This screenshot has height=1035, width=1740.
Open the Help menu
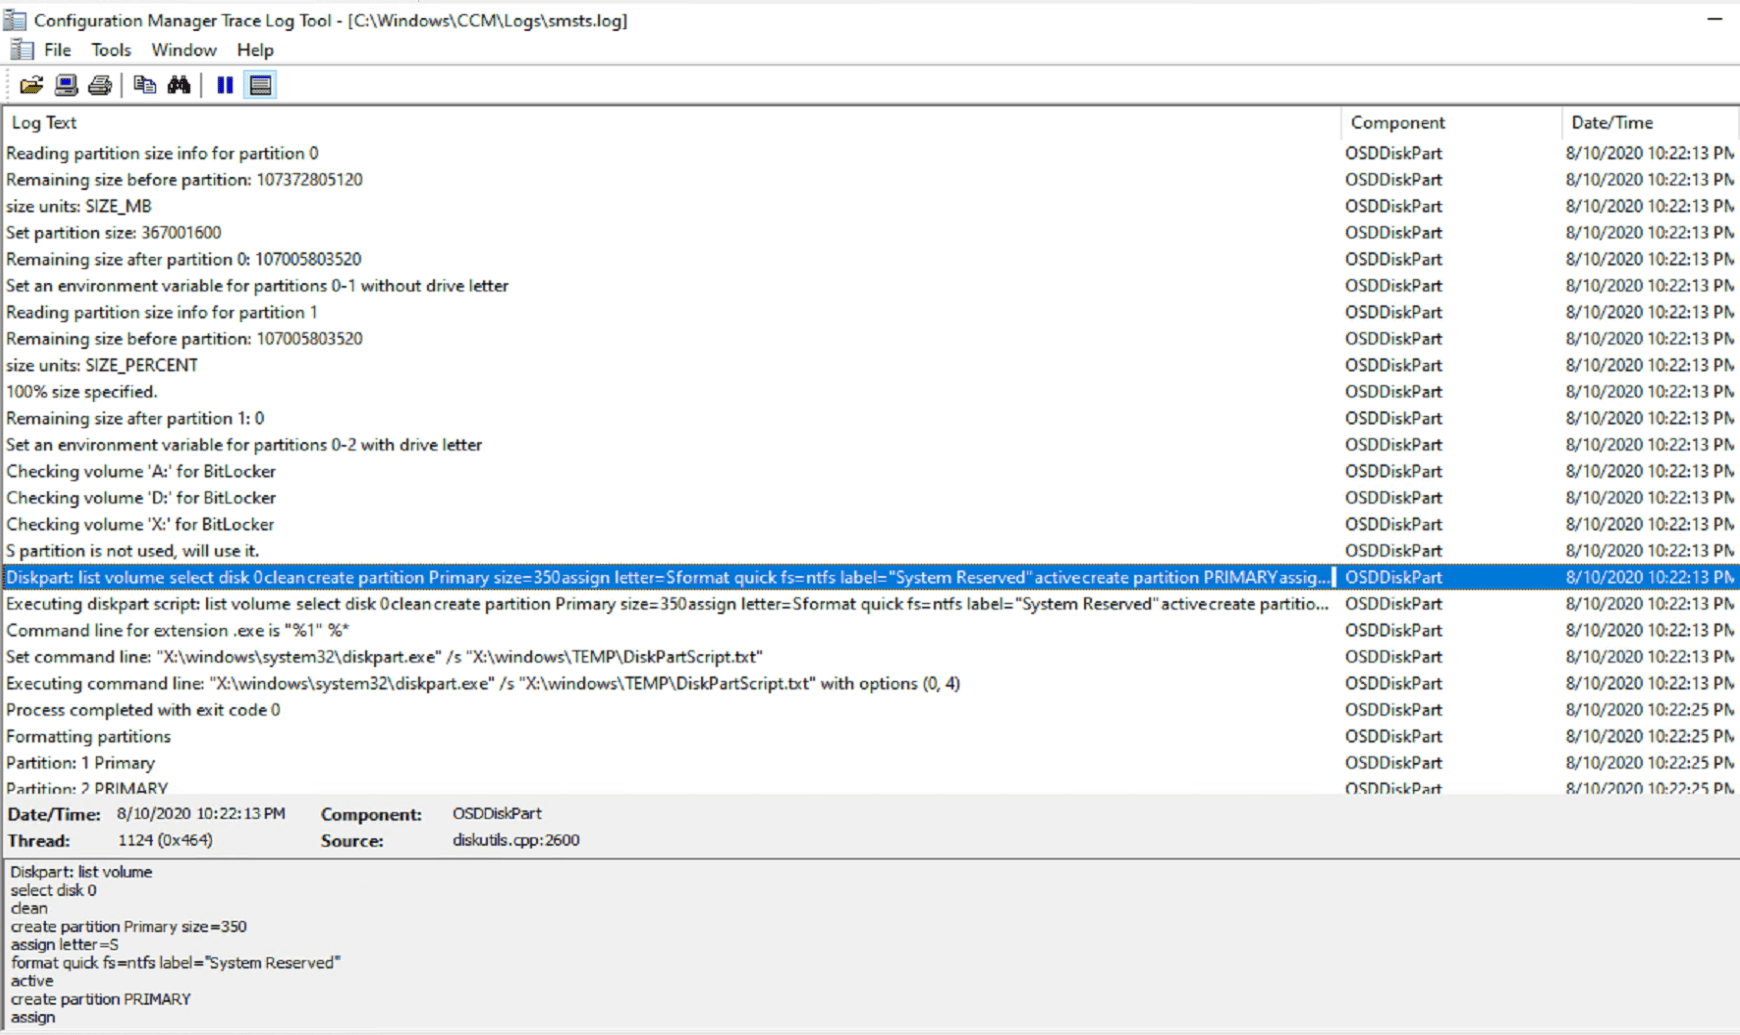coord(254,49)
